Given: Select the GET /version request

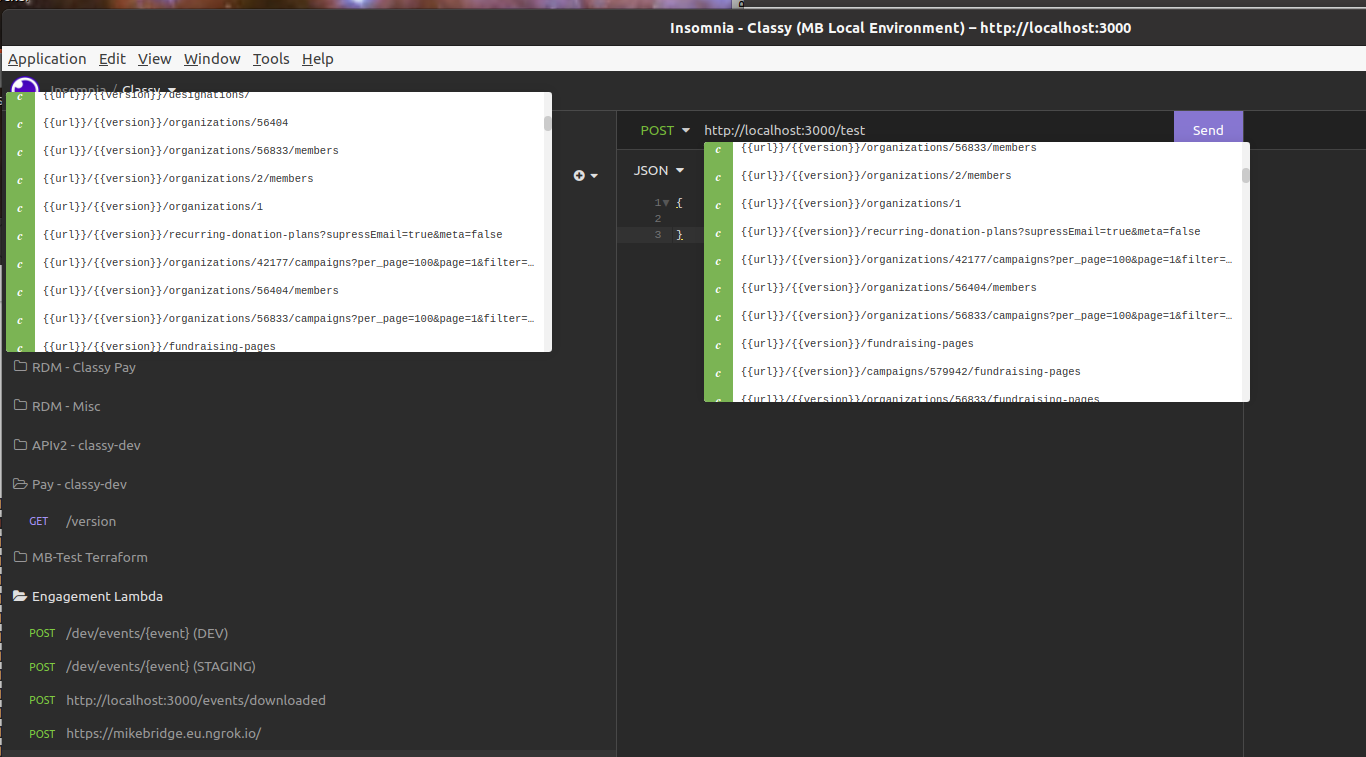Looking at the screenshot, I should (x=91, y=521).
